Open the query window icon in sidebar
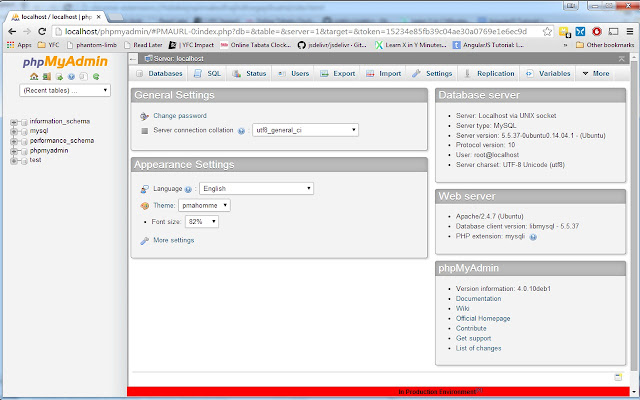Viewport: 640px width, 400px height. [59, 77]
